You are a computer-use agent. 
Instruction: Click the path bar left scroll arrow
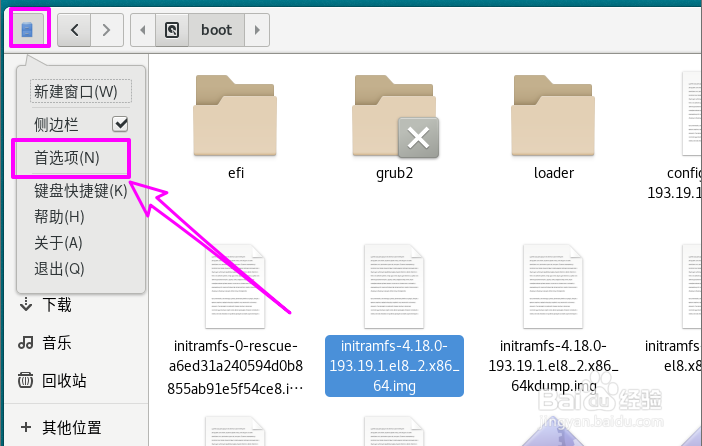(x=143, y=30)
